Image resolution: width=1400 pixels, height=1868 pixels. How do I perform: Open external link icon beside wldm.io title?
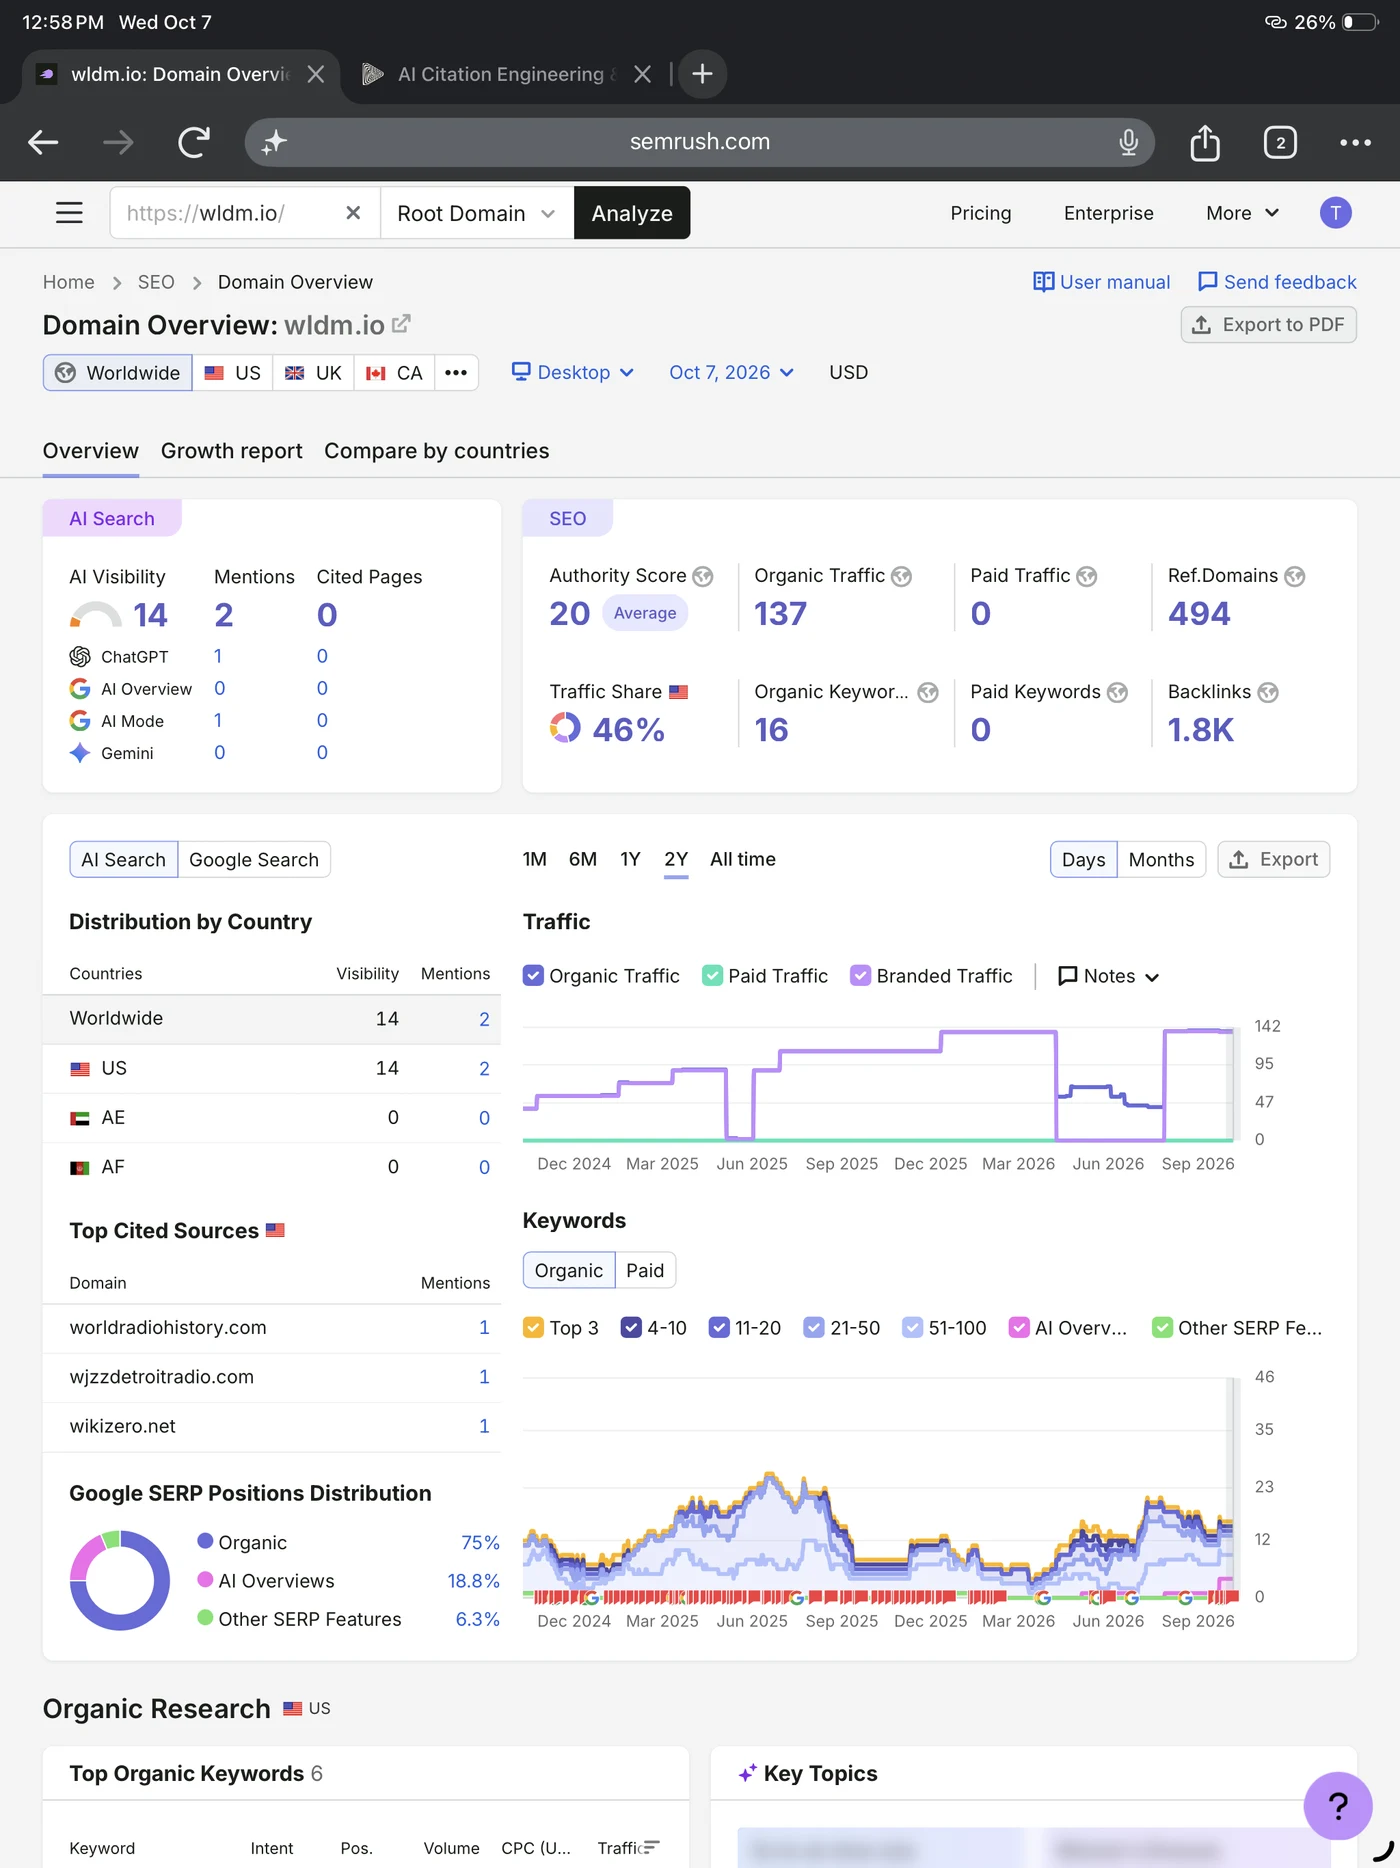pos(401,324)
